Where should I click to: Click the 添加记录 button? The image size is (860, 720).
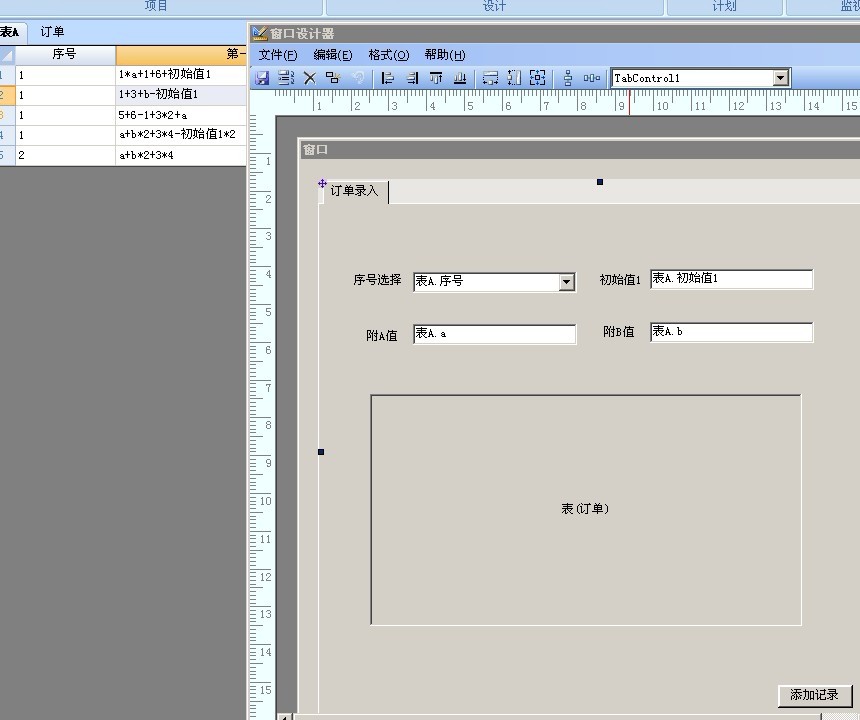(814, 695)
